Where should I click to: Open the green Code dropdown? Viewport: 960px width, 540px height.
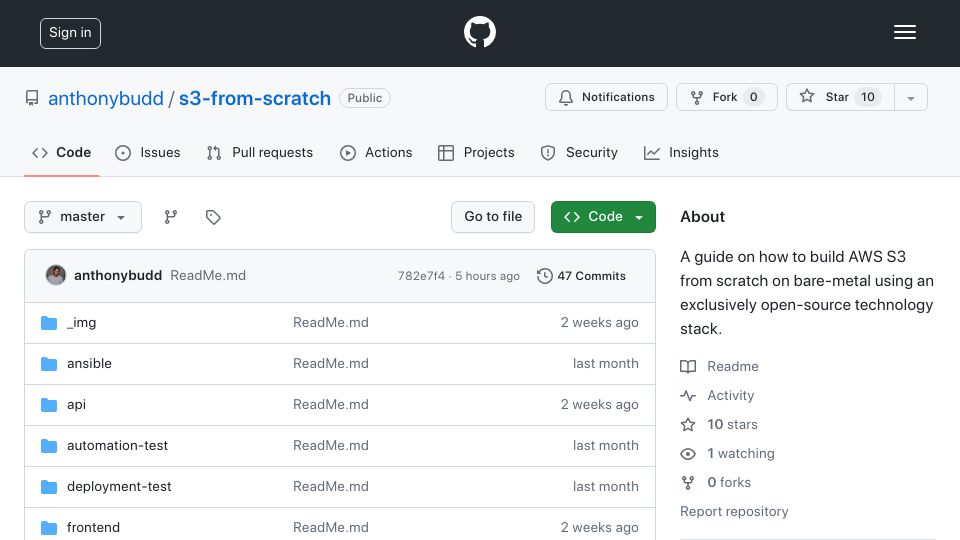point(603,217)
